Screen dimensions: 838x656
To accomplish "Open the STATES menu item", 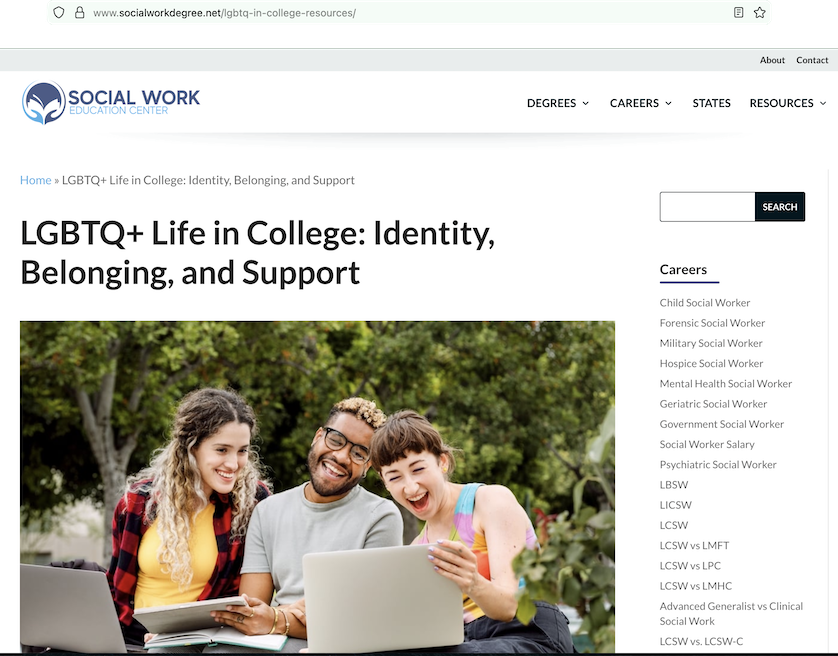I will coord(711,103).
